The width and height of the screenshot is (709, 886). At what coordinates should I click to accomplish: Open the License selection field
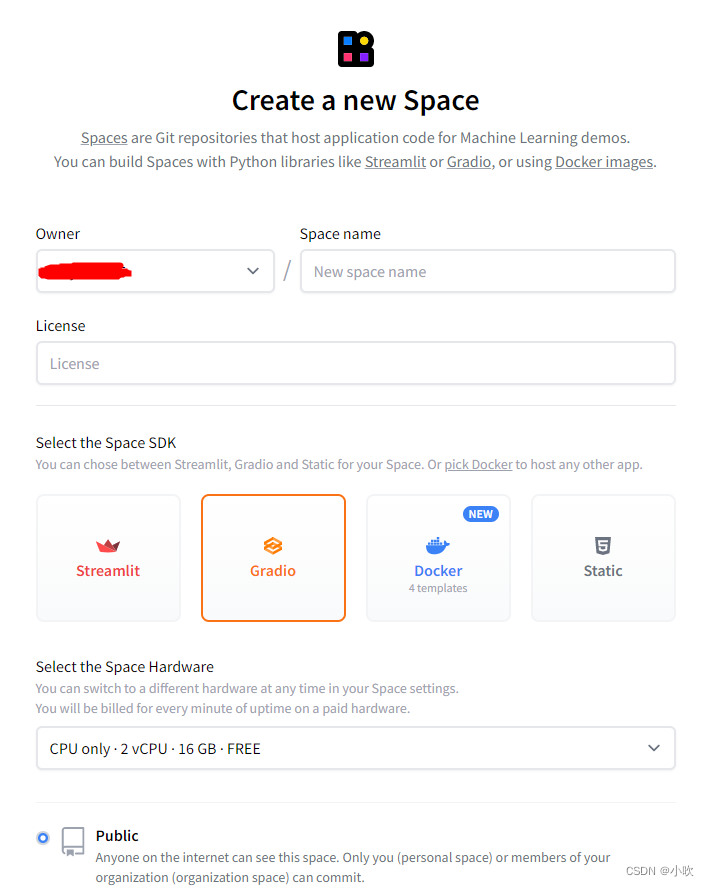point(356,363)
